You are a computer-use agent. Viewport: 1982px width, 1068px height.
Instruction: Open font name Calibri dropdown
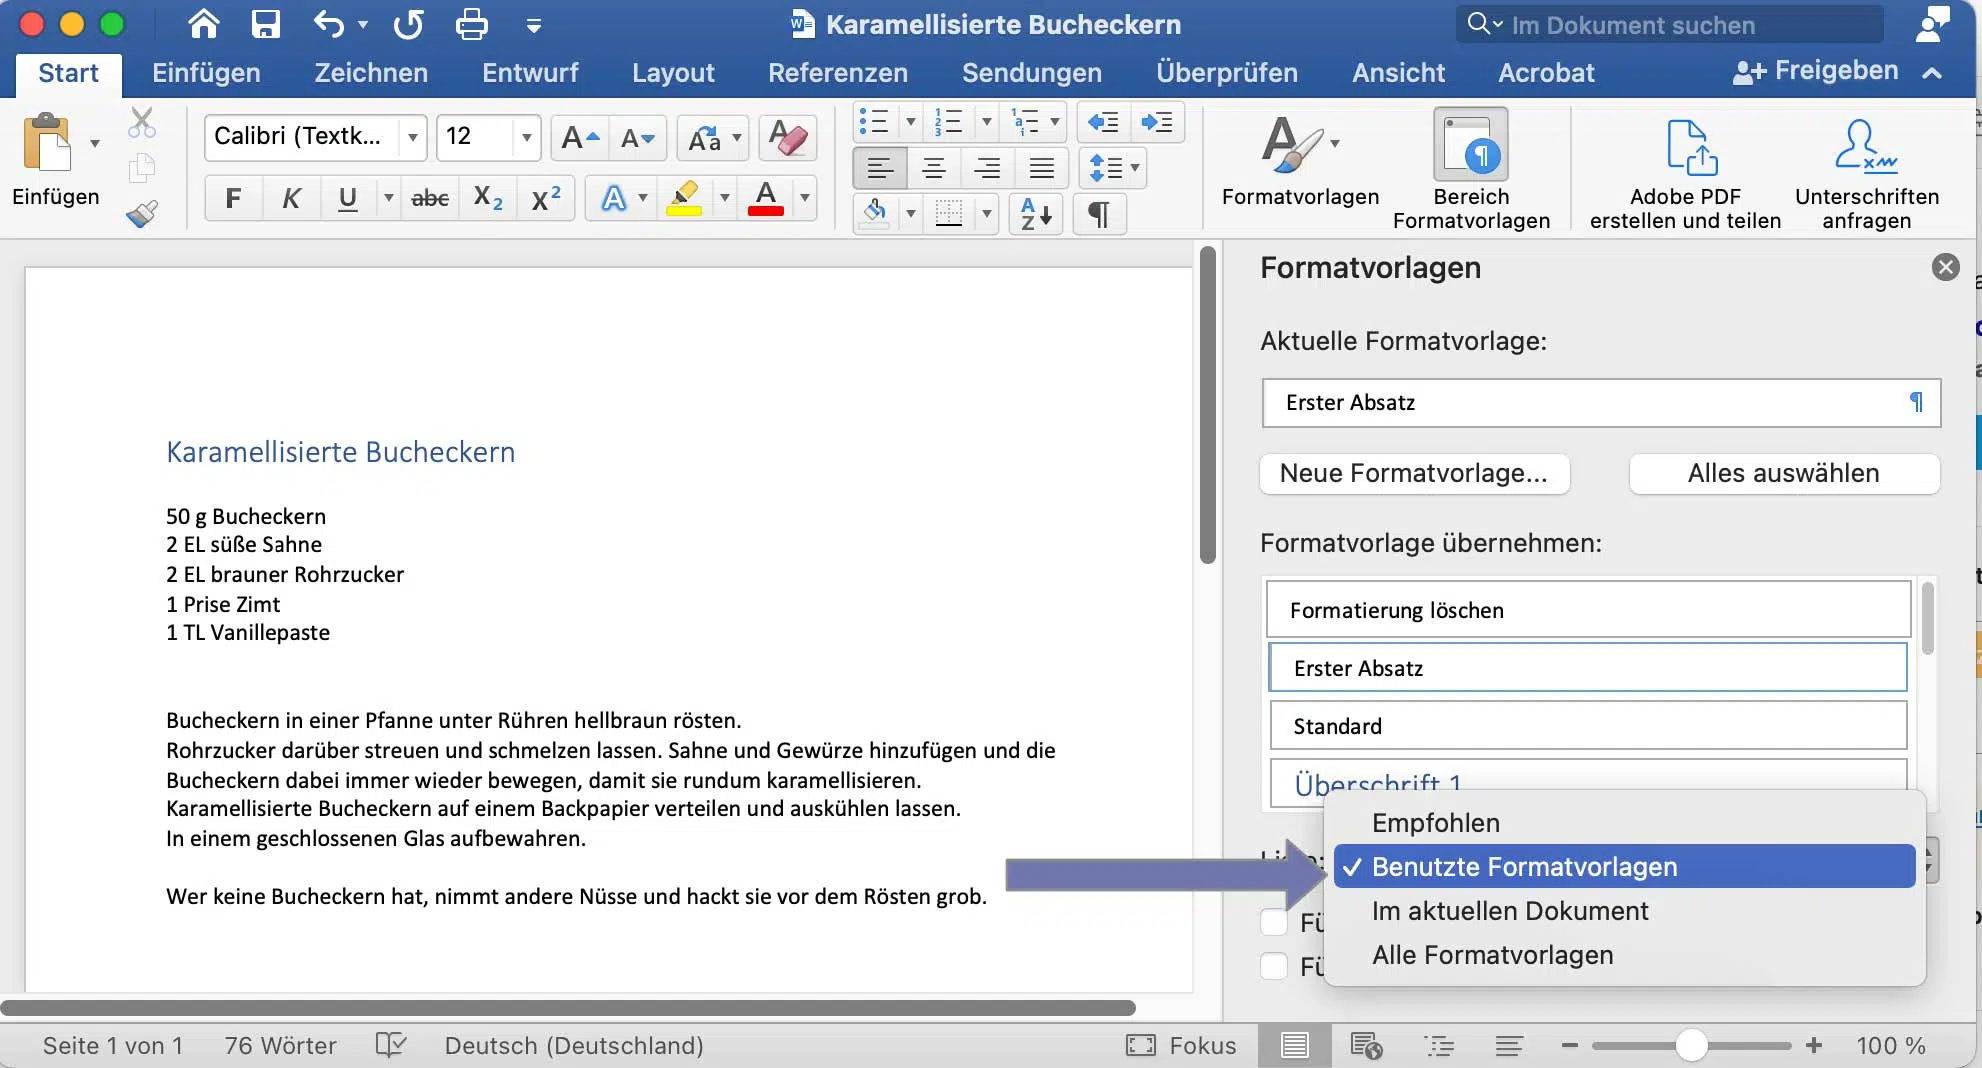[412, 137]
